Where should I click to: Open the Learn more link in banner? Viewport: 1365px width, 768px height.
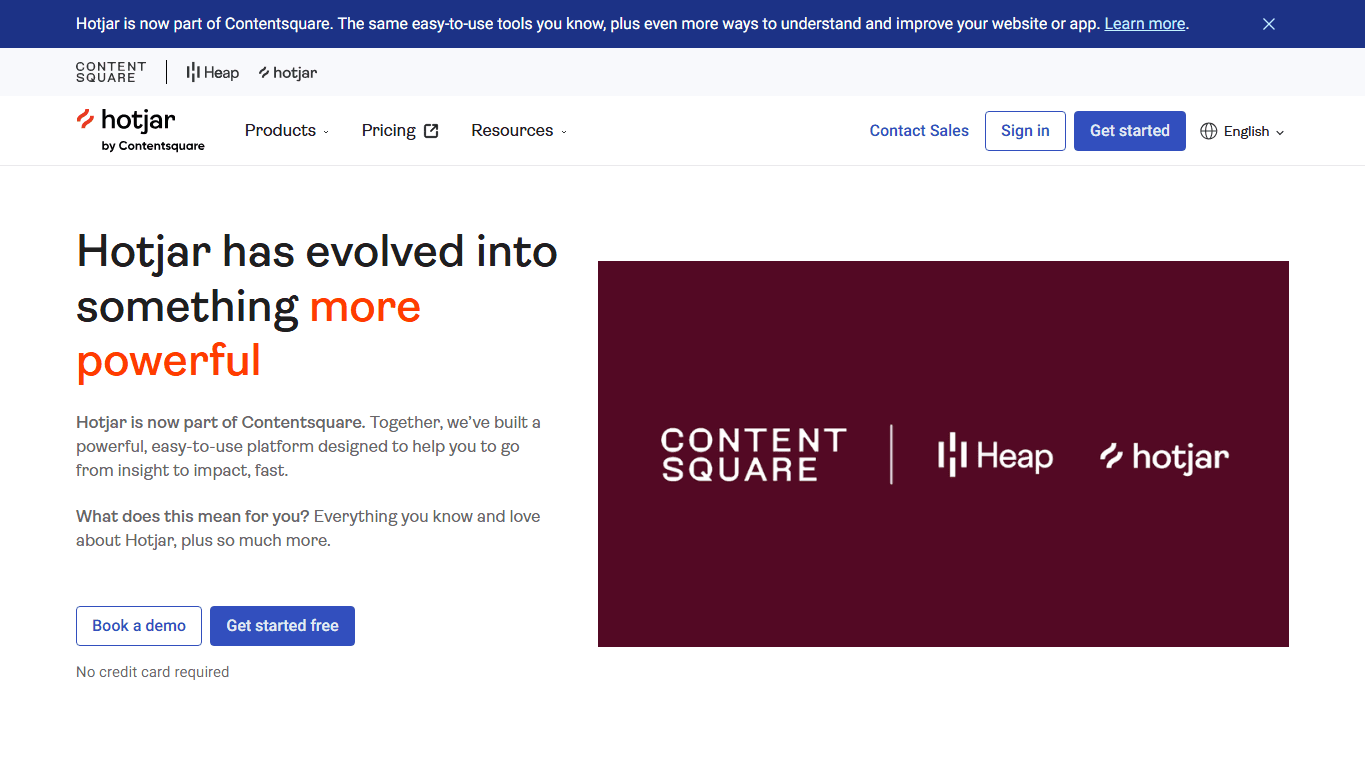tap(1145, 24)
